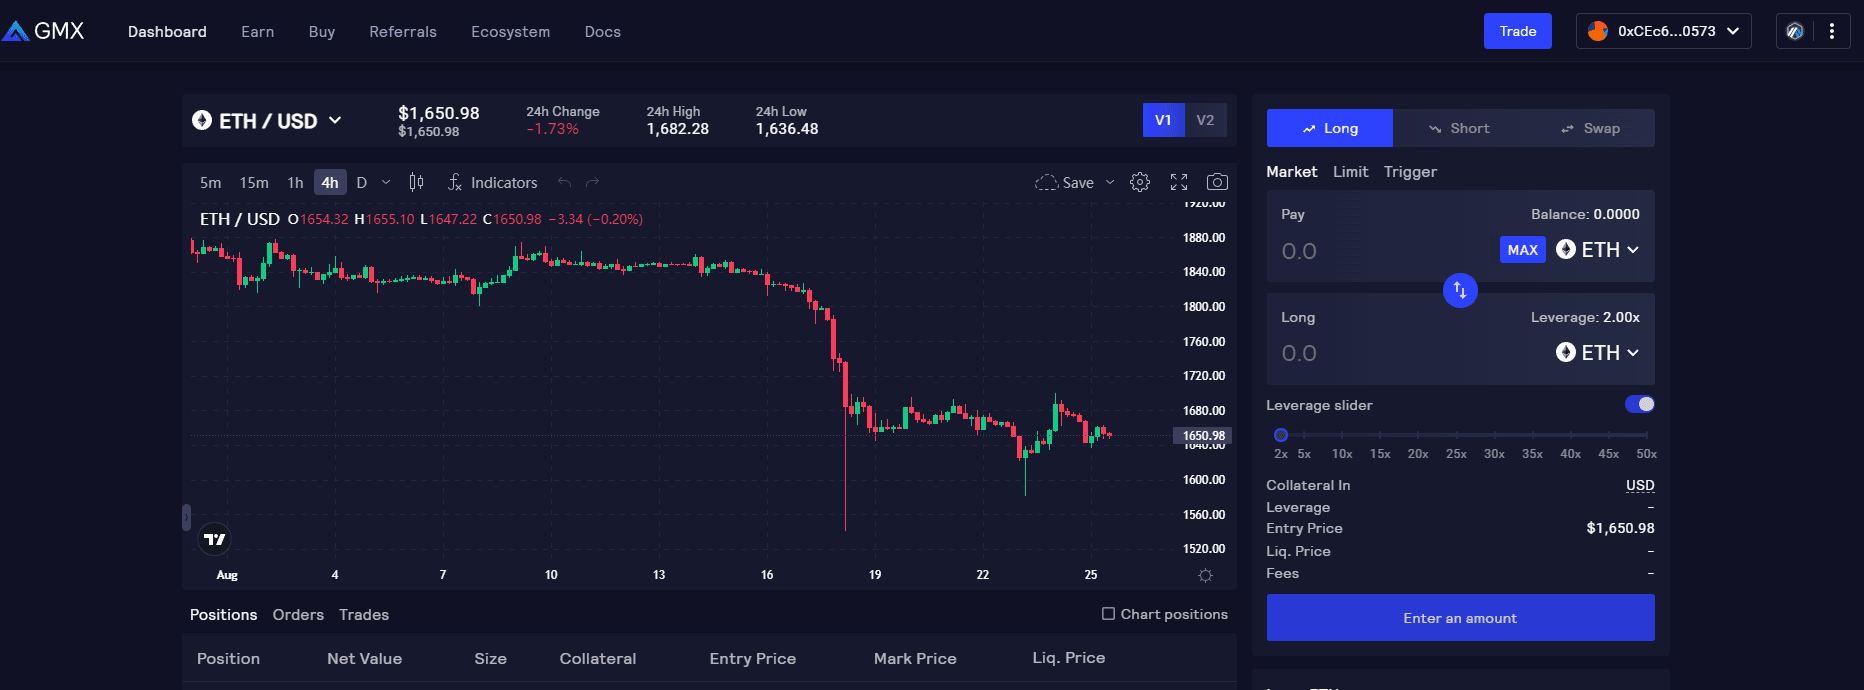Image resolution: width=1864 pixels, height=690 pixels.
Task: Select 5m timeframe
Action: (210, 182)
